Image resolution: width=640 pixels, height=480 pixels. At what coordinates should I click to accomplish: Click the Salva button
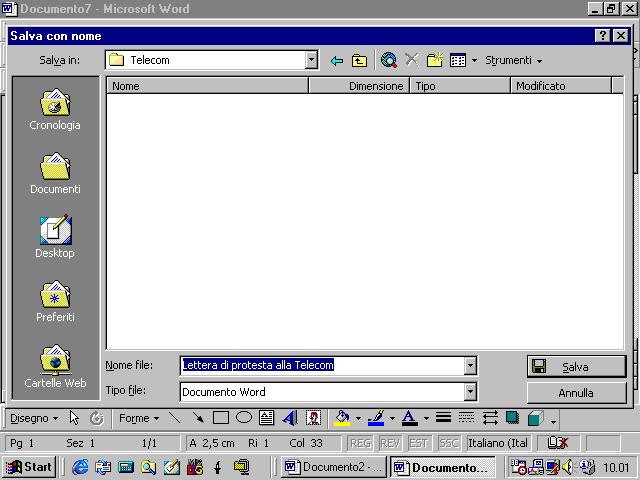tap(576, 367)
